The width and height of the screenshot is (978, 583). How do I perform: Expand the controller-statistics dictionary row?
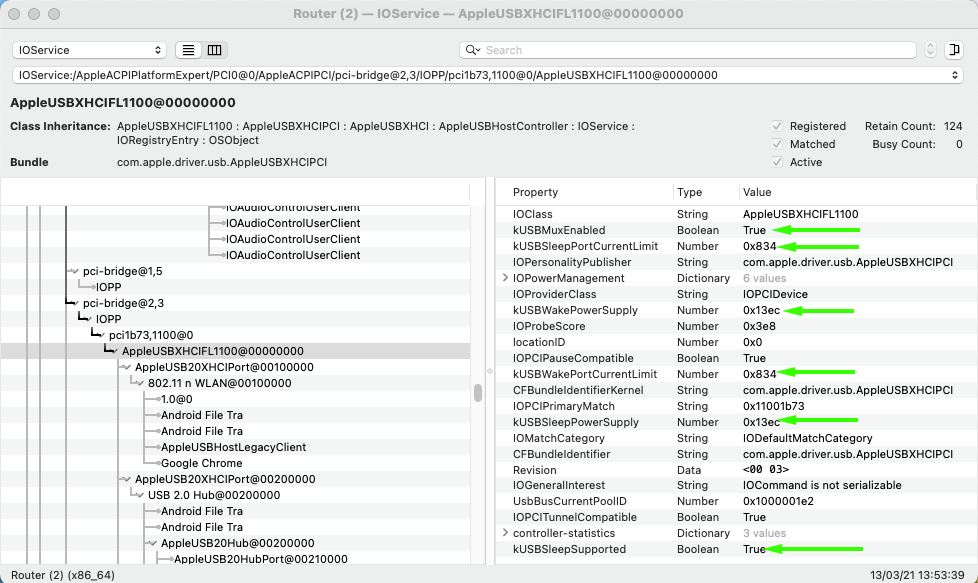[x=505, y=533]
